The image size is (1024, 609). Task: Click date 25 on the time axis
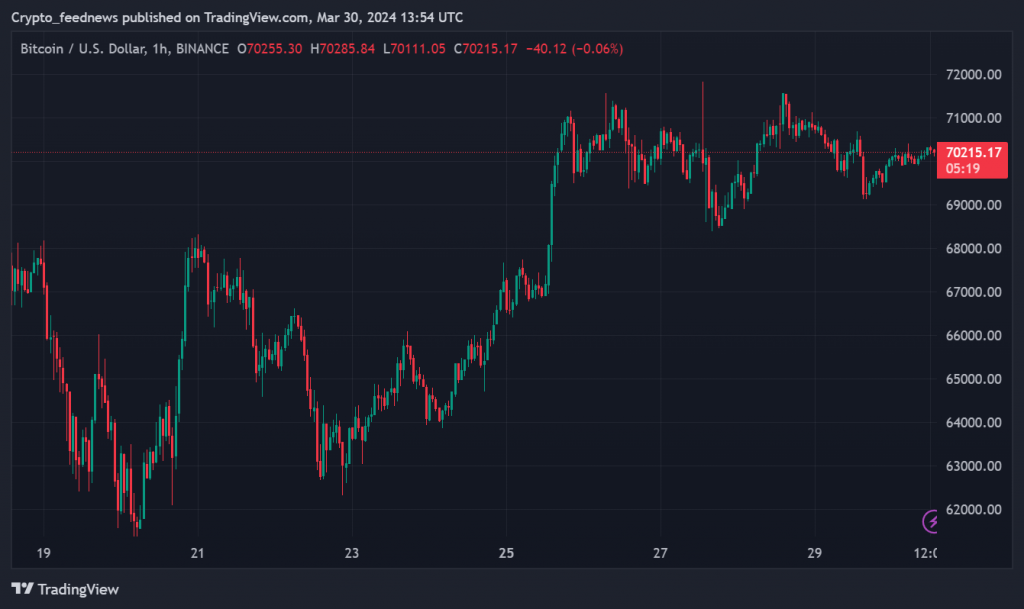click(506, 553)
